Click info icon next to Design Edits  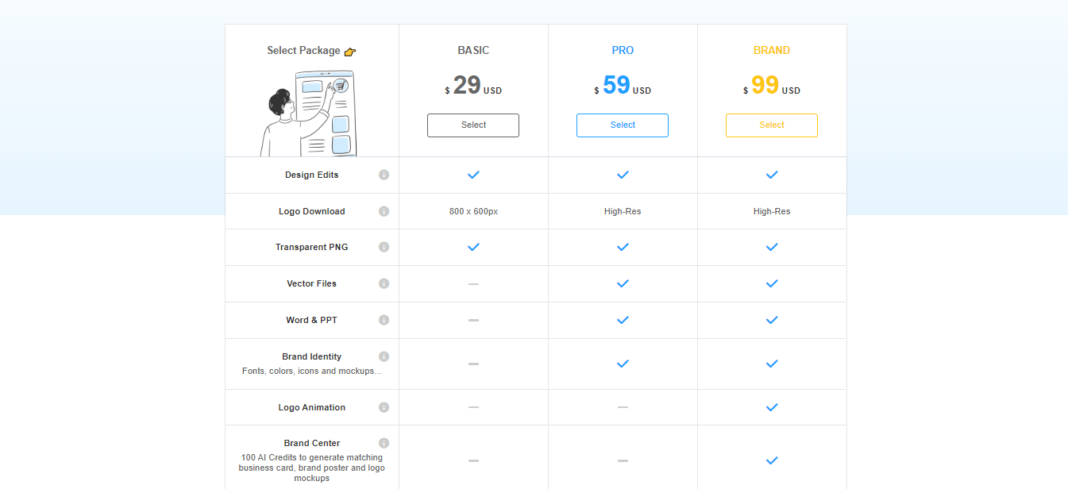pos(384,175)
